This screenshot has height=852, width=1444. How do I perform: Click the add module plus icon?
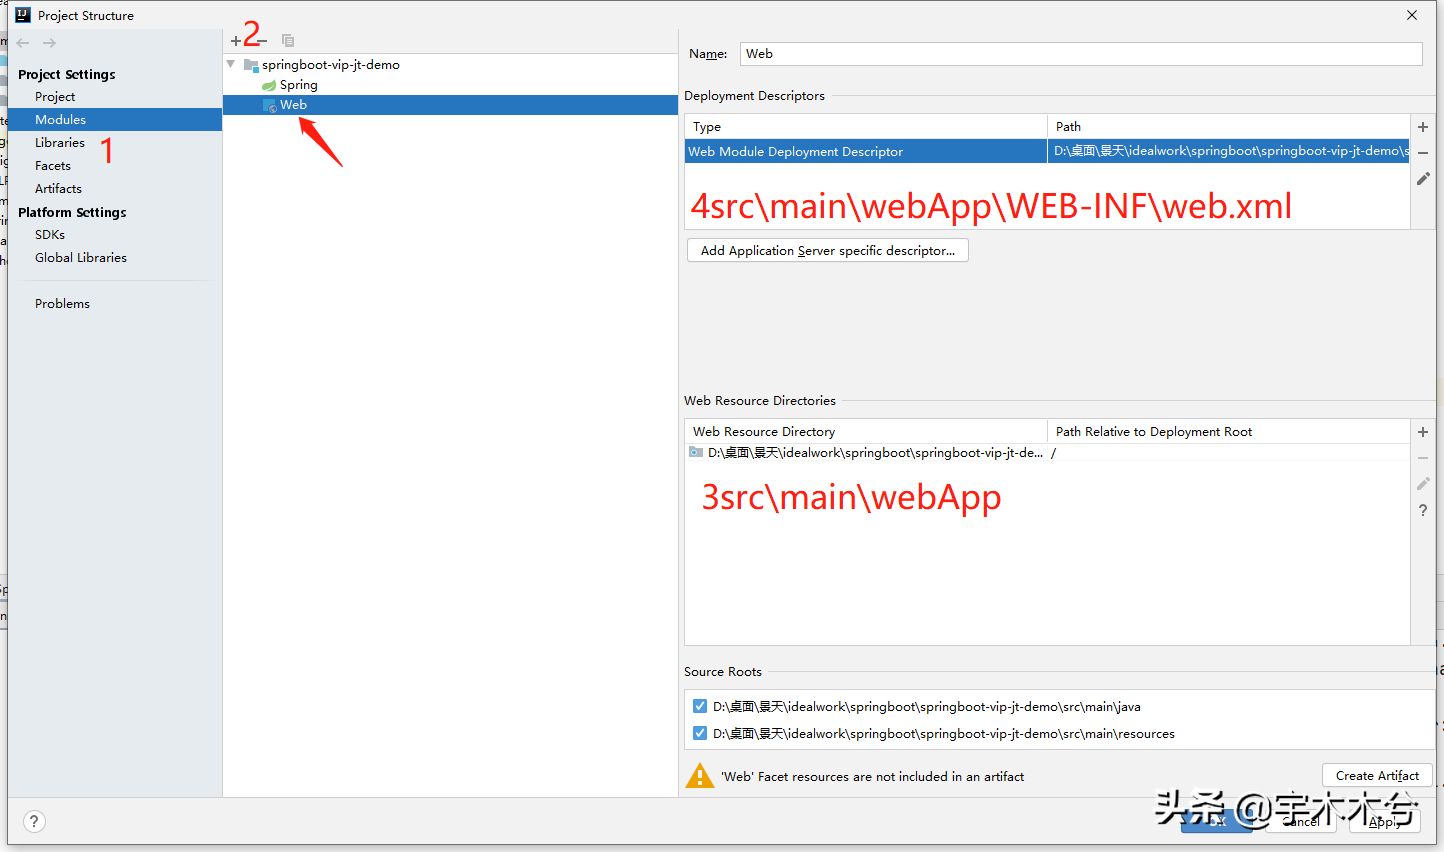(236, 41)
